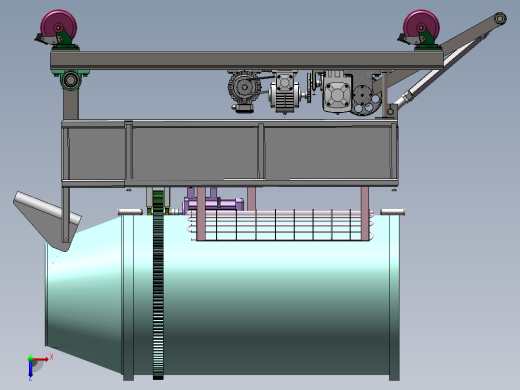Select the large gearbox housing on the right
This screenshot has height=390, width=520.
click(337, 92)
